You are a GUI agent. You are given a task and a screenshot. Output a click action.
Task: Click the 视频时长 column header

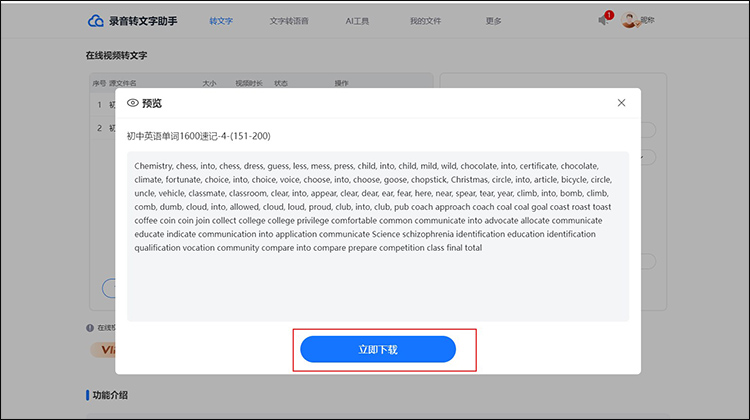tap(249, 83)
